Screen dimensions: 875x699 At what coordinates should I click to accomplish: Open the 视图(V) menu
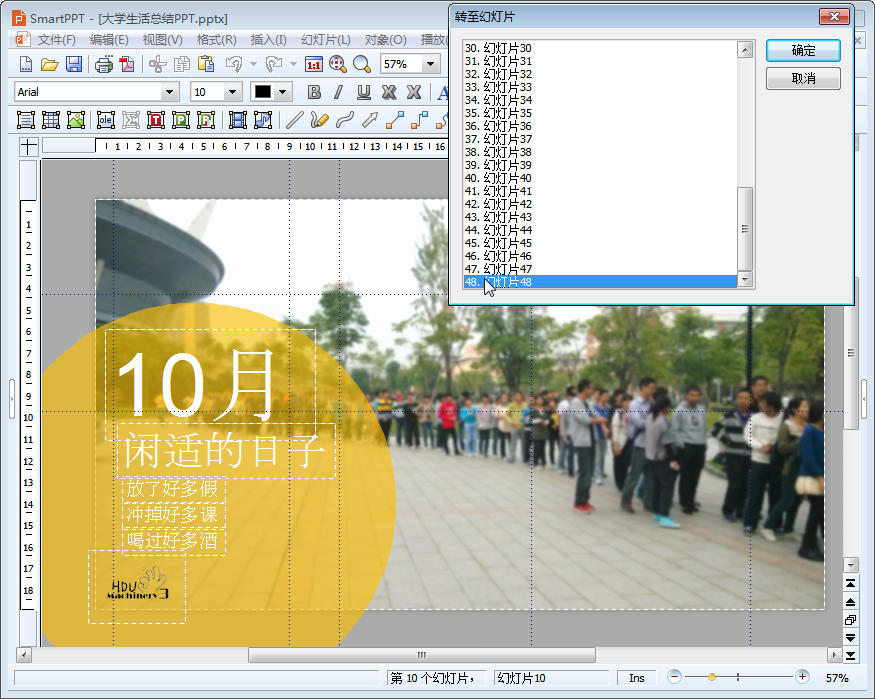[x=162, y=40]
